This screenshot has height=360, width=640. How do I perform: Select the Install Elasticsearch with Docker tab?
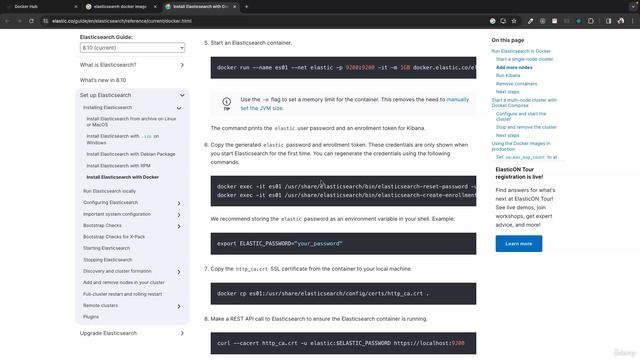tap(200, 7)
